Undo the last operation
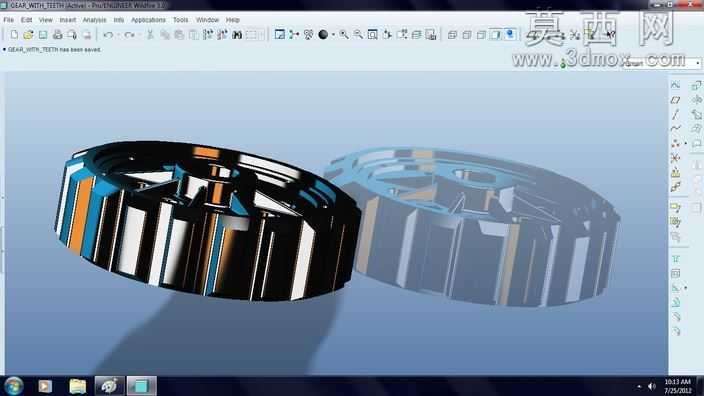This screenshot has width=704, height=396. pos(108,35)
